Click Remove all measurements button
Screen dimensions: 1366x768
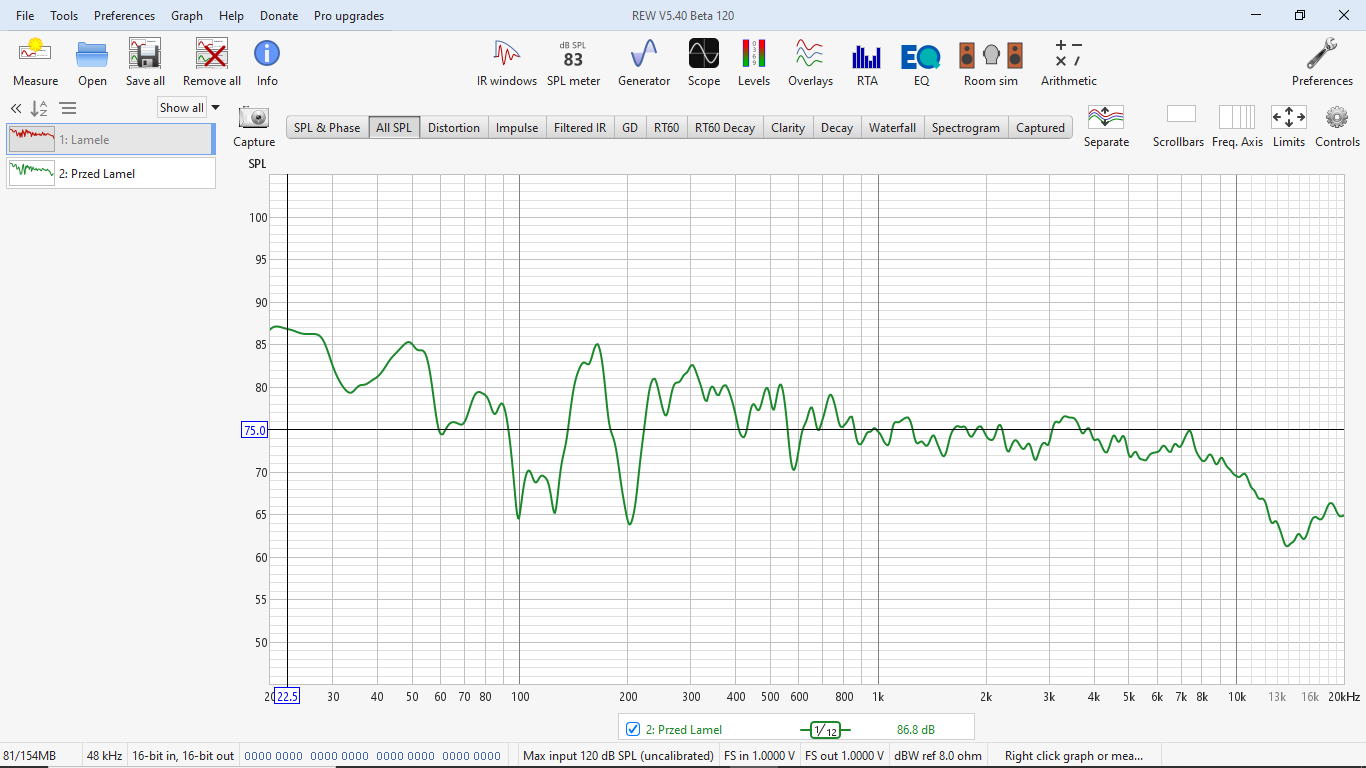[211, 54]
